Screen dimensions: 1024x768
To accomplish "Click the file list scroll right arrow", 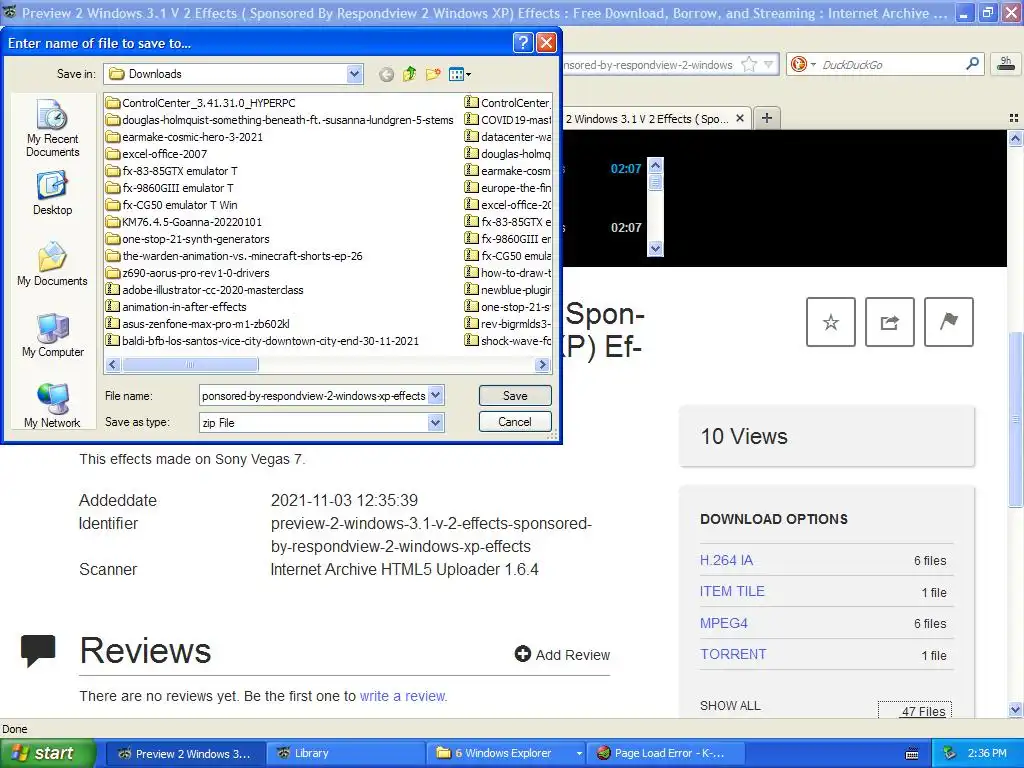I will (x=542, y=364).
